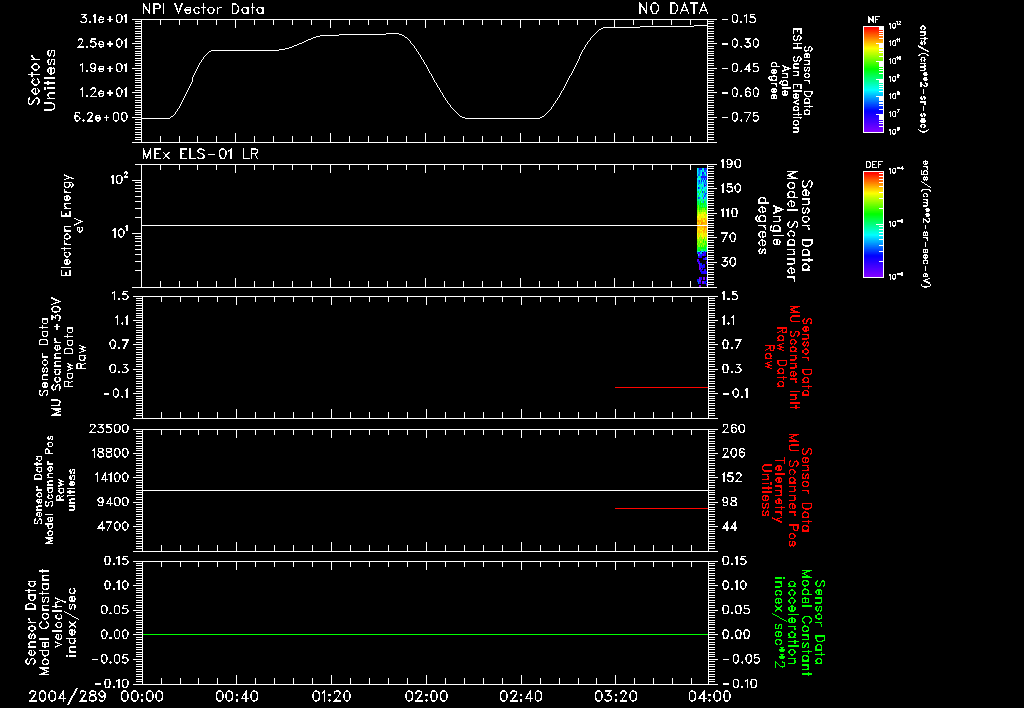The height and width of the screenshot is (708, 1024).
Task: Click the '02:40' time tick label
Action: point(520,696)
